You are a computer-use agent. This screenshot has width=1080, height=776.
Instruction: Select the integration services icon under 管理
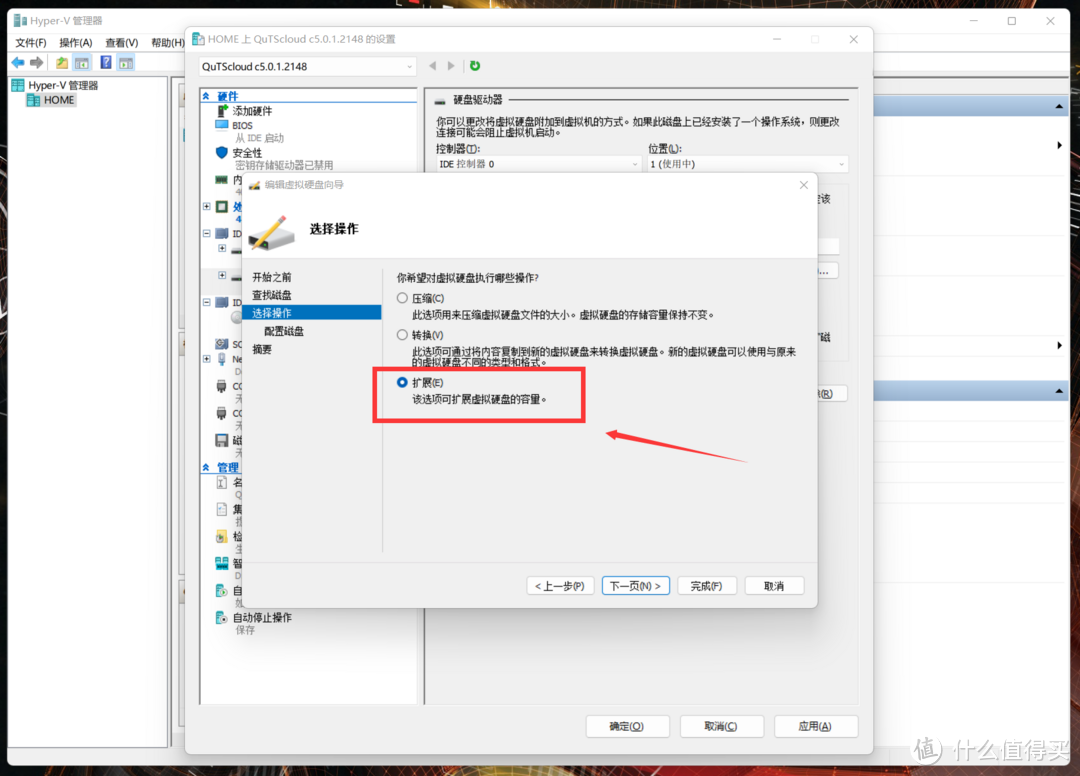pos(222,510)
